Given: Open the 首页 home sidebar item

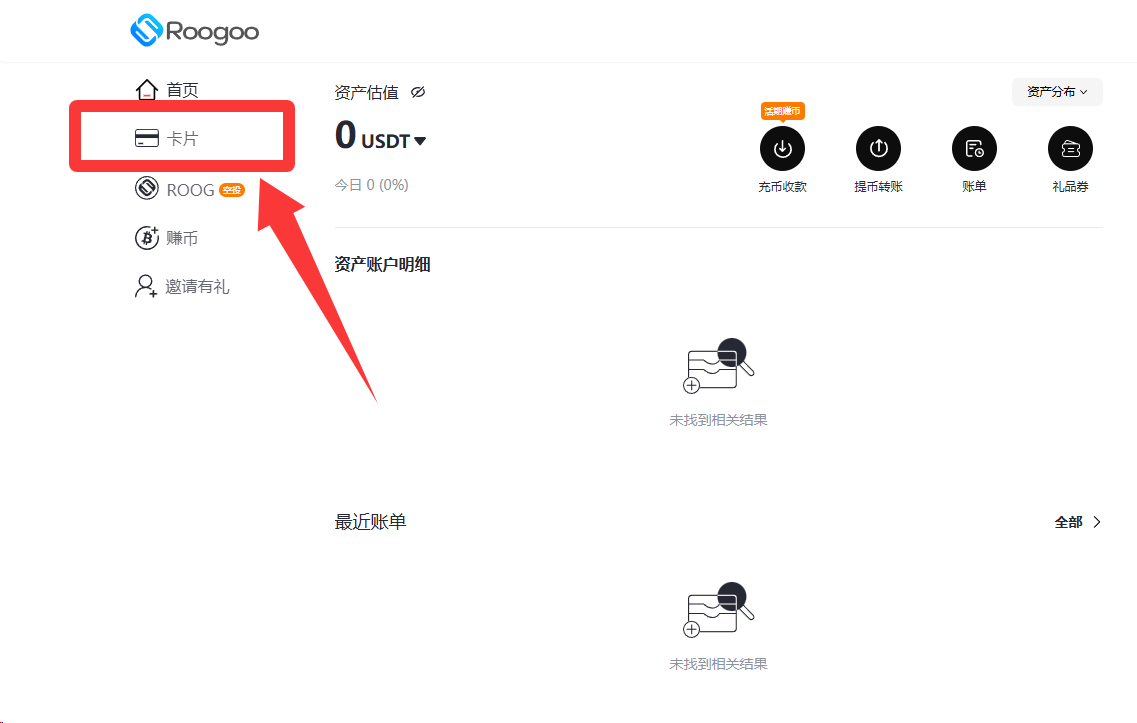Looking at the screenshot, I should 167,90.
